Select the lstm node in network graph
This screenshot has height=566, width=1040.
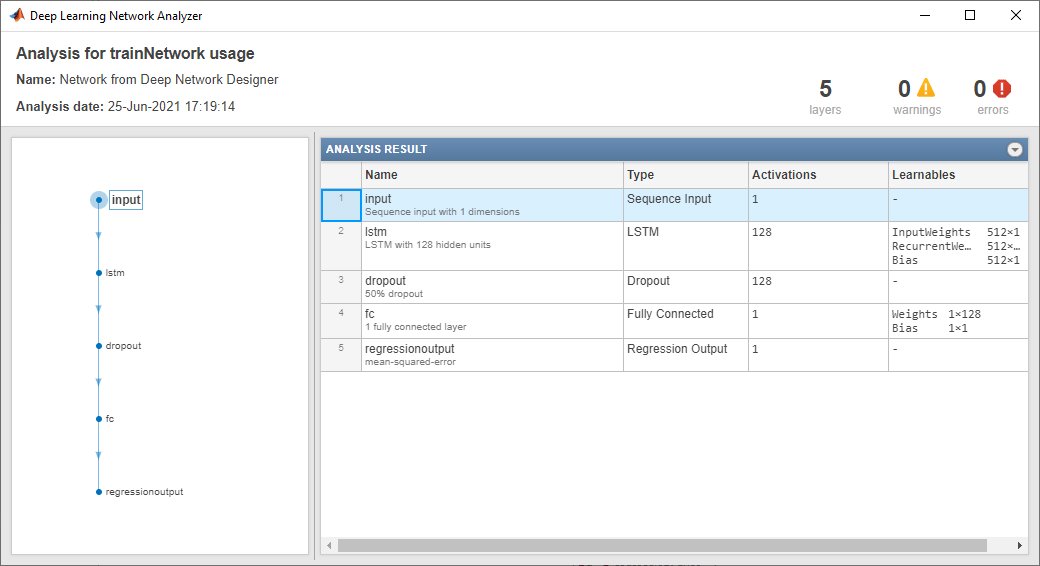[99, 272]
